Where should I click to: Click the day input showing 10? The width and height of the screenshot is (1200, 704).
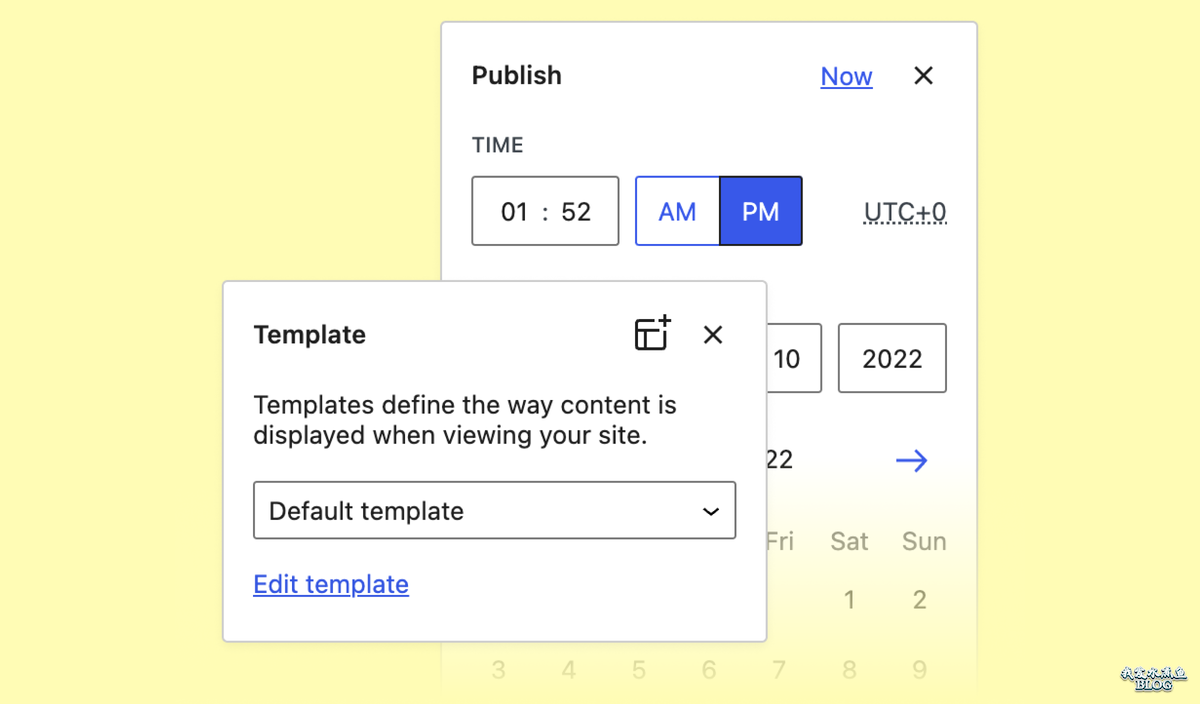click(x=792, y=358)
